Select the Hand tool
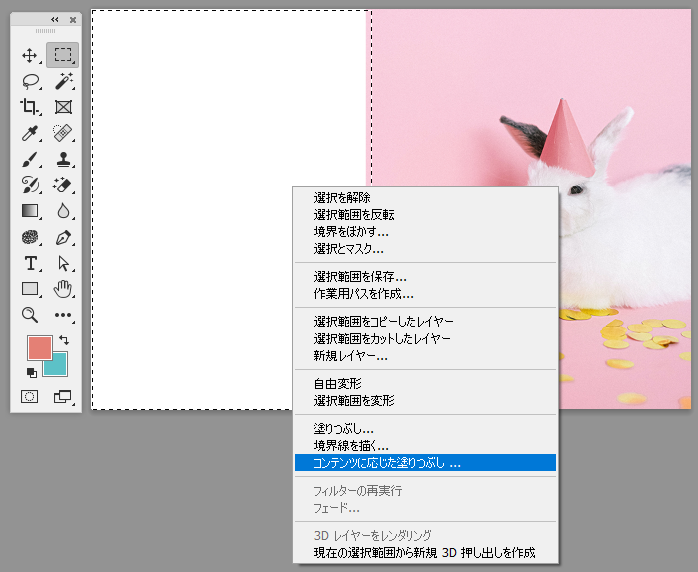The height and width of the screenshot is (572, 698). [x=64, y=289]
